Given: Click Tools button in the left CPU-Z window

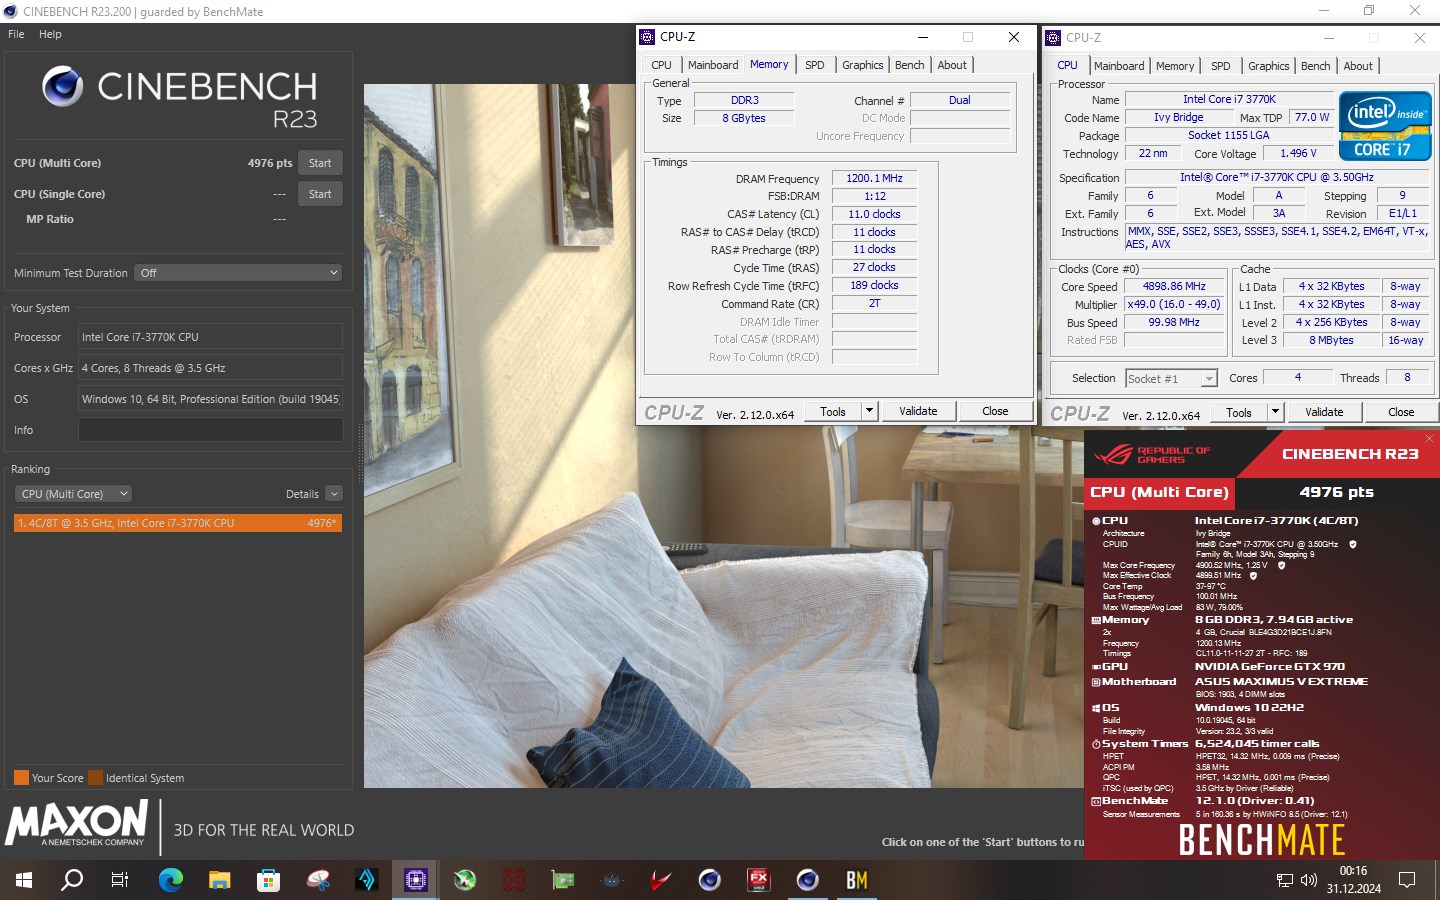Looking at the screenshot, I should pyautogui.click(x=833, y=411).
